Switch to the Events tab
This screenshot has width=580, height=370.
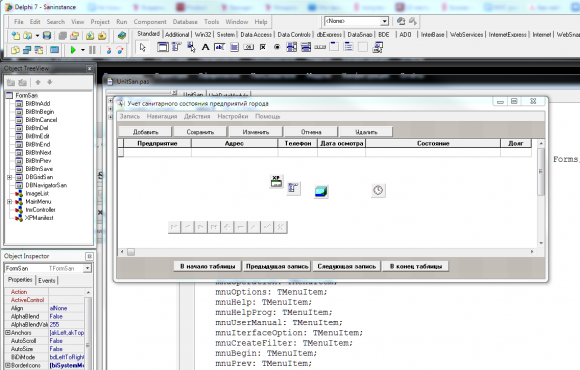point(47,280)
